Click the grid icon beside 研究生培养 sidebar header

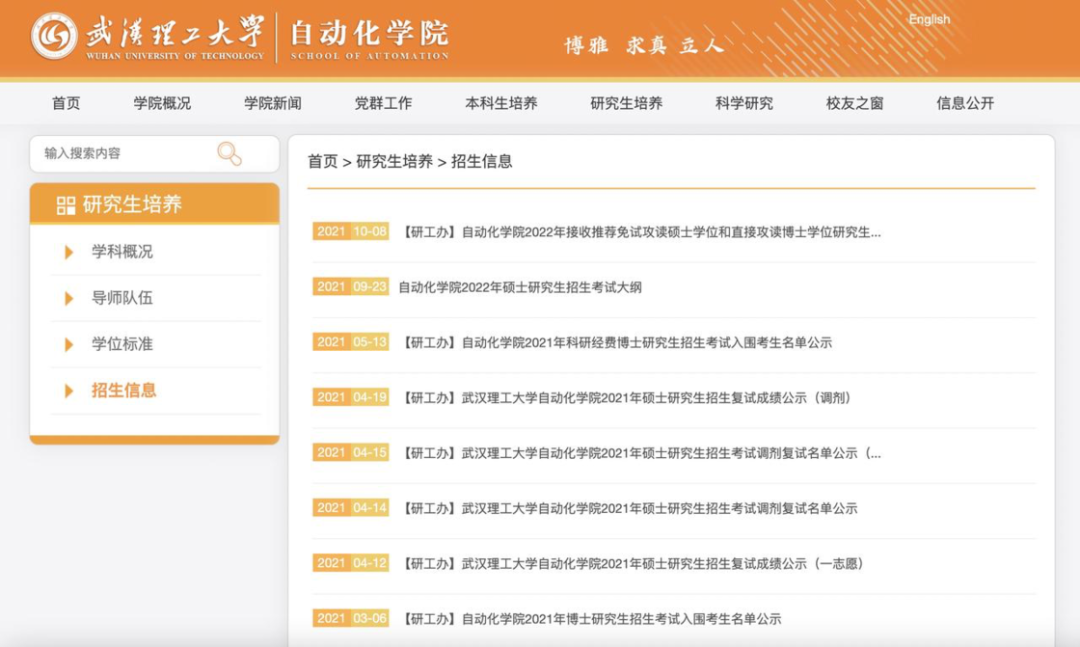tap(66, 205)
